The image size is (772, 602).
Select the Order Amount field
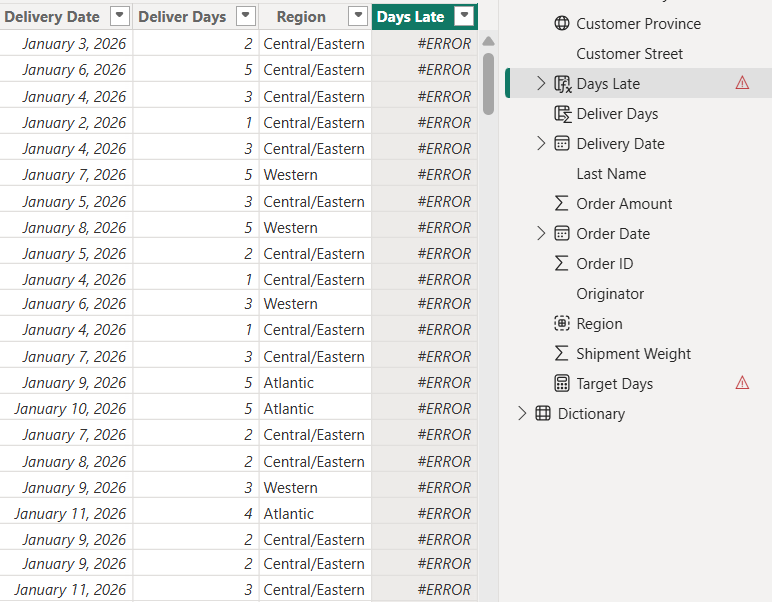[624, 204]
